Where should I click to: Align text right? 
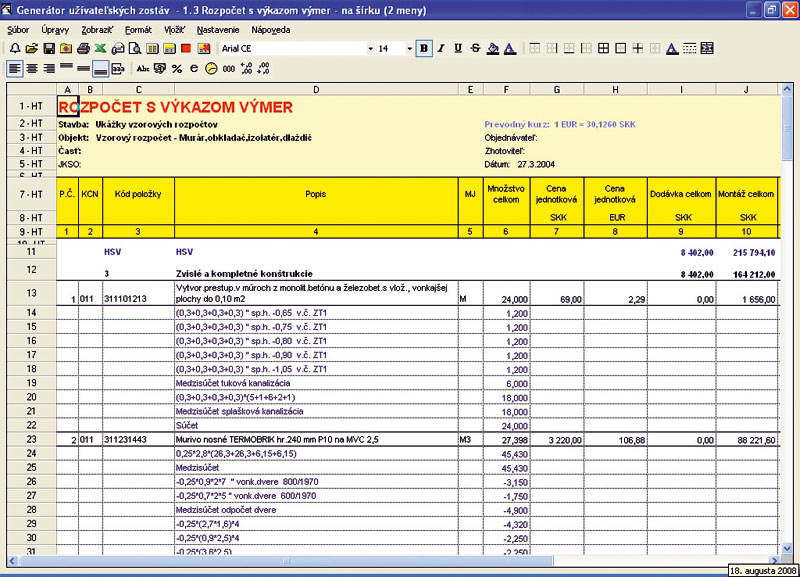click(49, 68)
